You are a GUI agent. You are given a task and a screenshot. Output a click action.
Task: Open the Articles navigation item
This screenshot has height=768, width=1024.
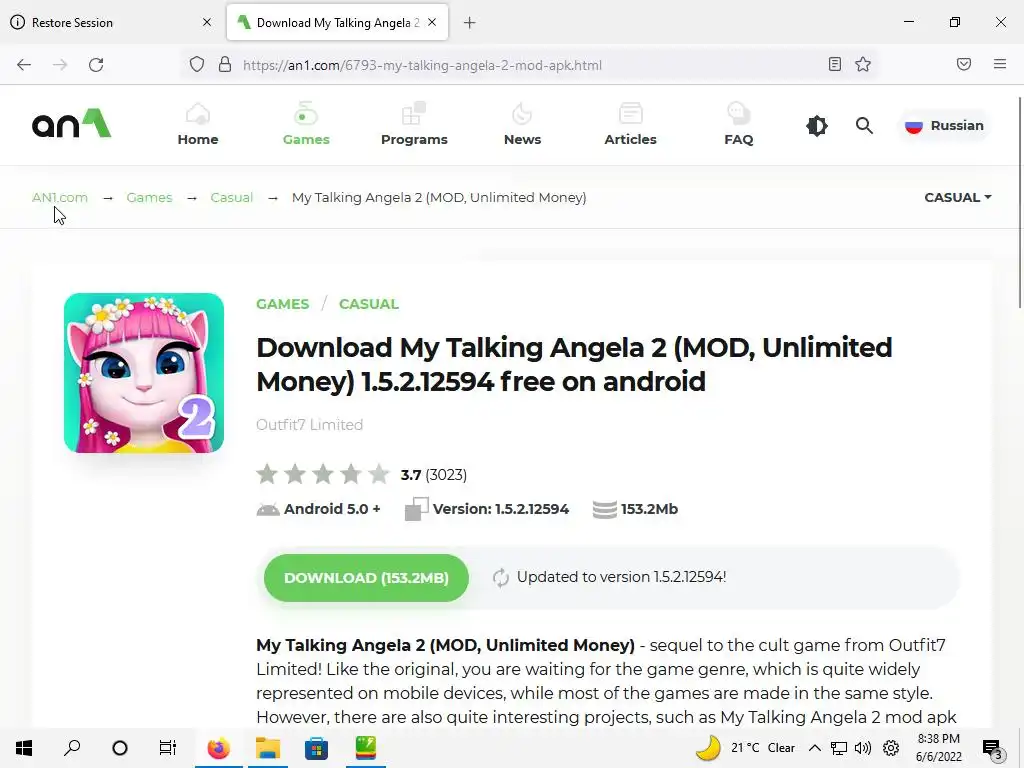(630, 124)
